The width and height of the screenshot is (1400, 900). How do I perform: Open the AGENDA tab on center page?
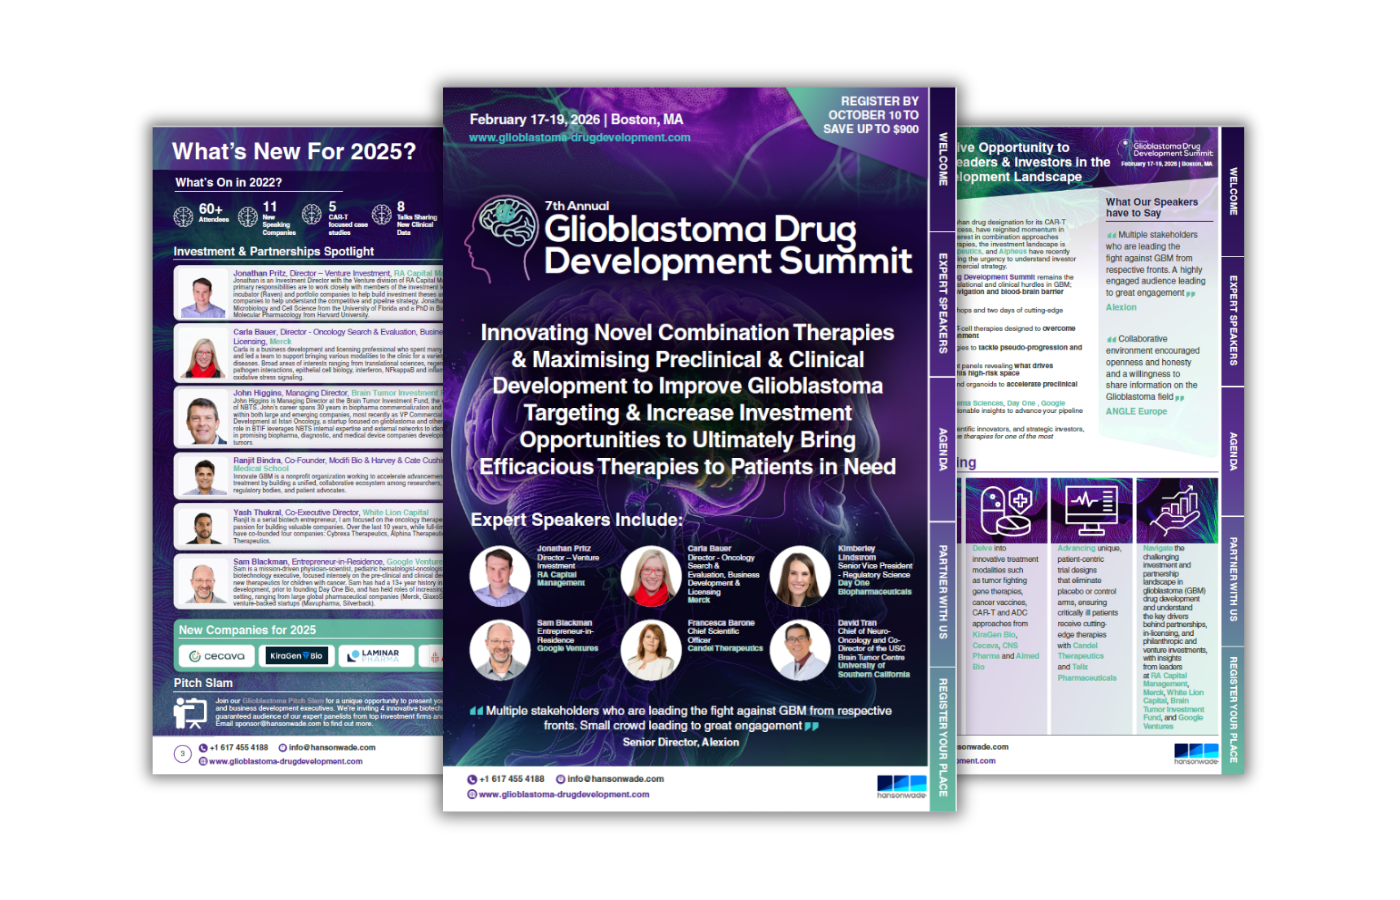coord(942,449)
